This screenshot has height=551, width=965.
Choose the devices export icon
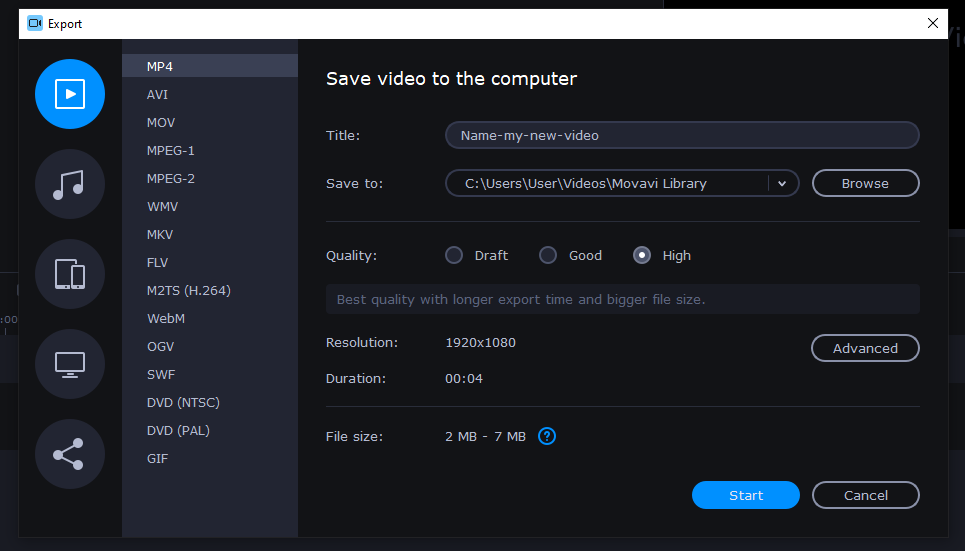pos(70,274)
